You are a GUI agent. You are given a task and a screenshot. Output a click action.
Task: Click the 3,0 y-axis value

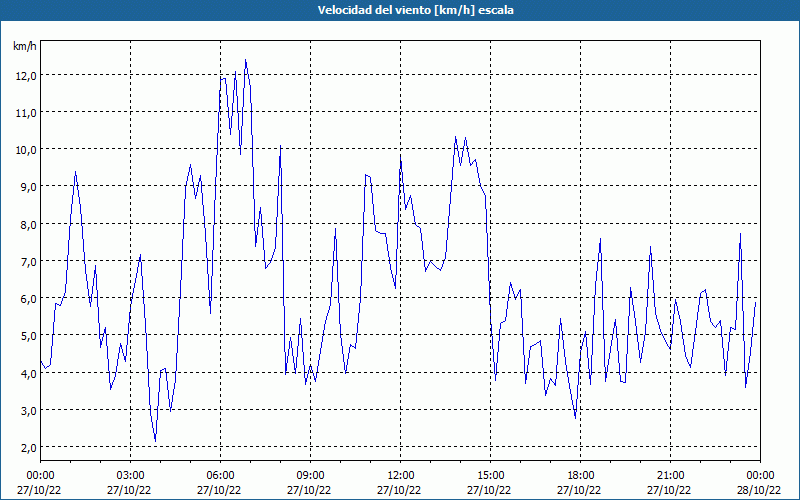(29, 411)
